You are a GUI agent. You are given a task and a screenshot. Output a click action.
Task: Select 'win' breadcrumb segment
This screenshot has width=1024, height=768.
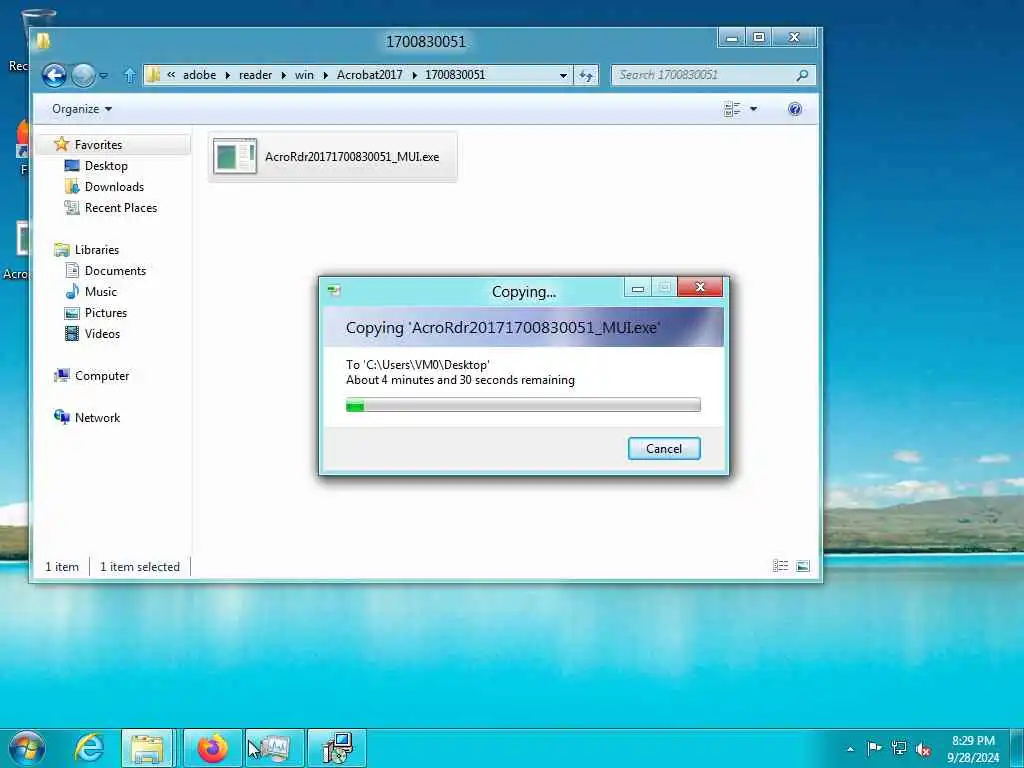click(x=304, y=74)
